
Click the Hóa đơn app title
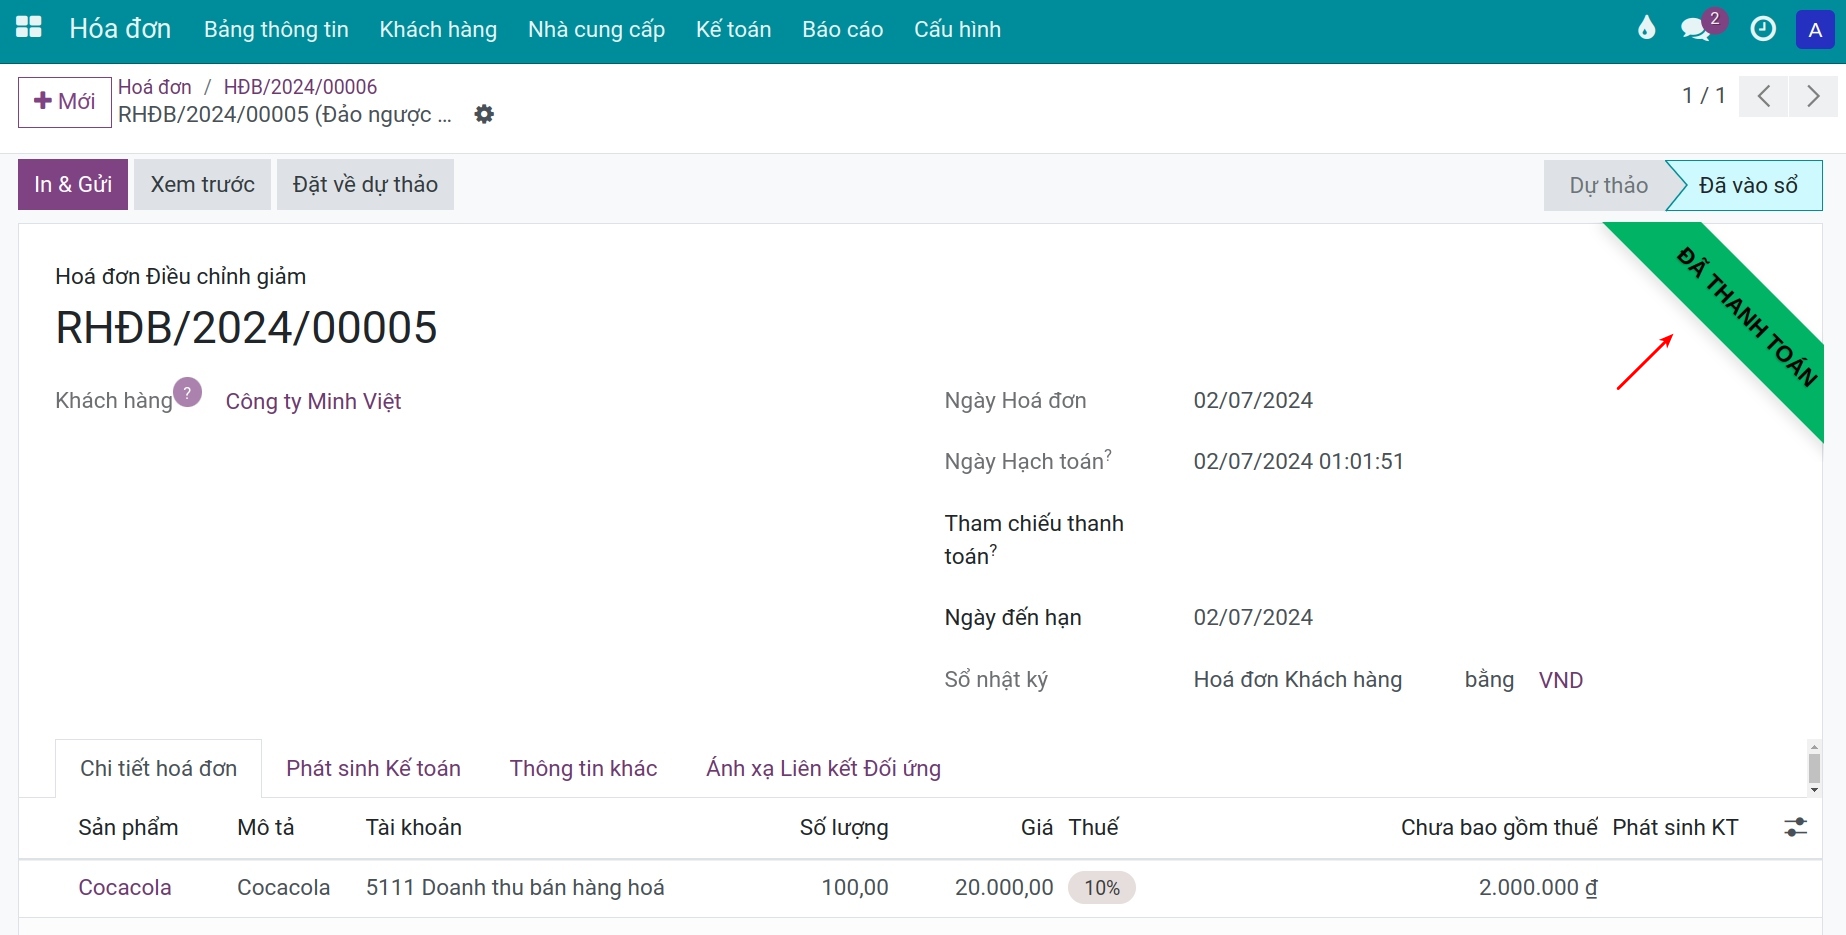click(120, 29)
